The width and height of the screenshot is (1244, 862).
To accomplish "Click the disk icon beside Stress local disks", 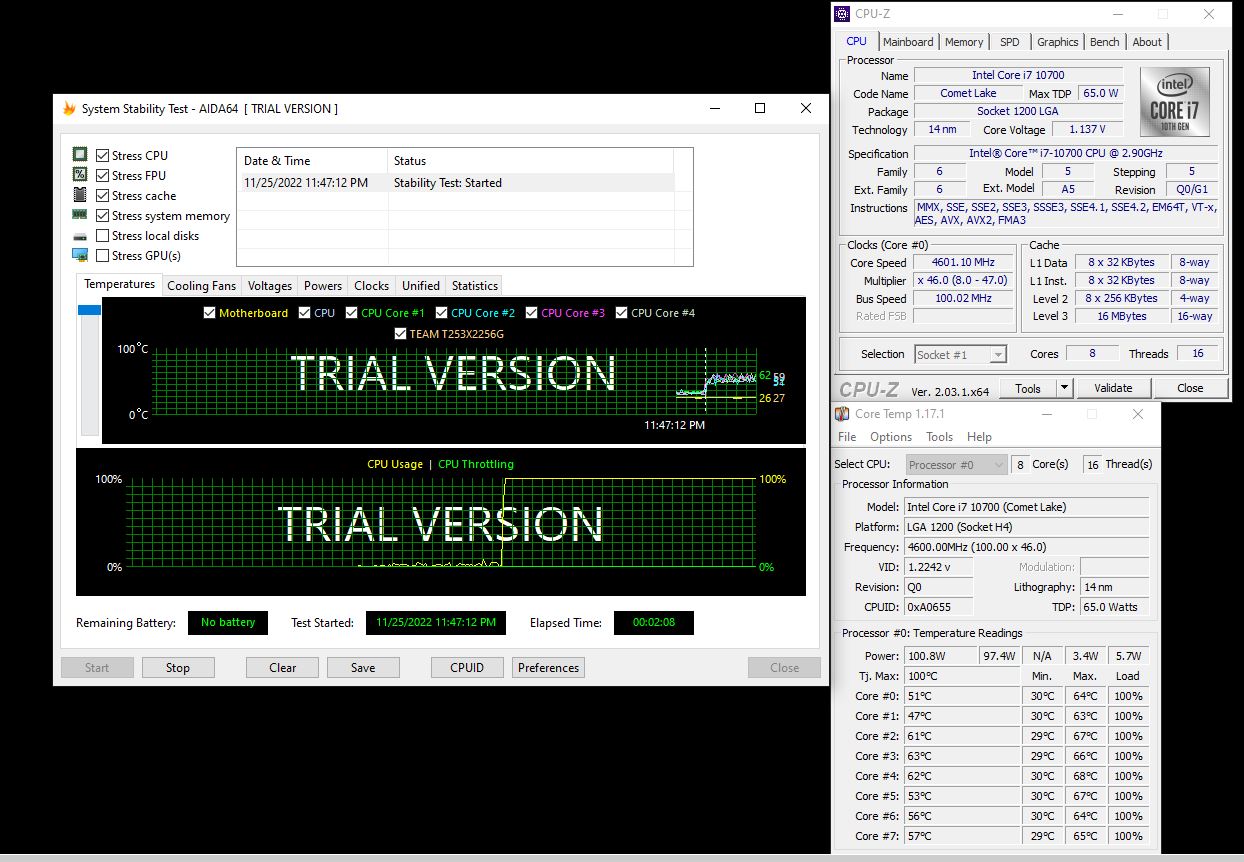I will pos(80,236).
